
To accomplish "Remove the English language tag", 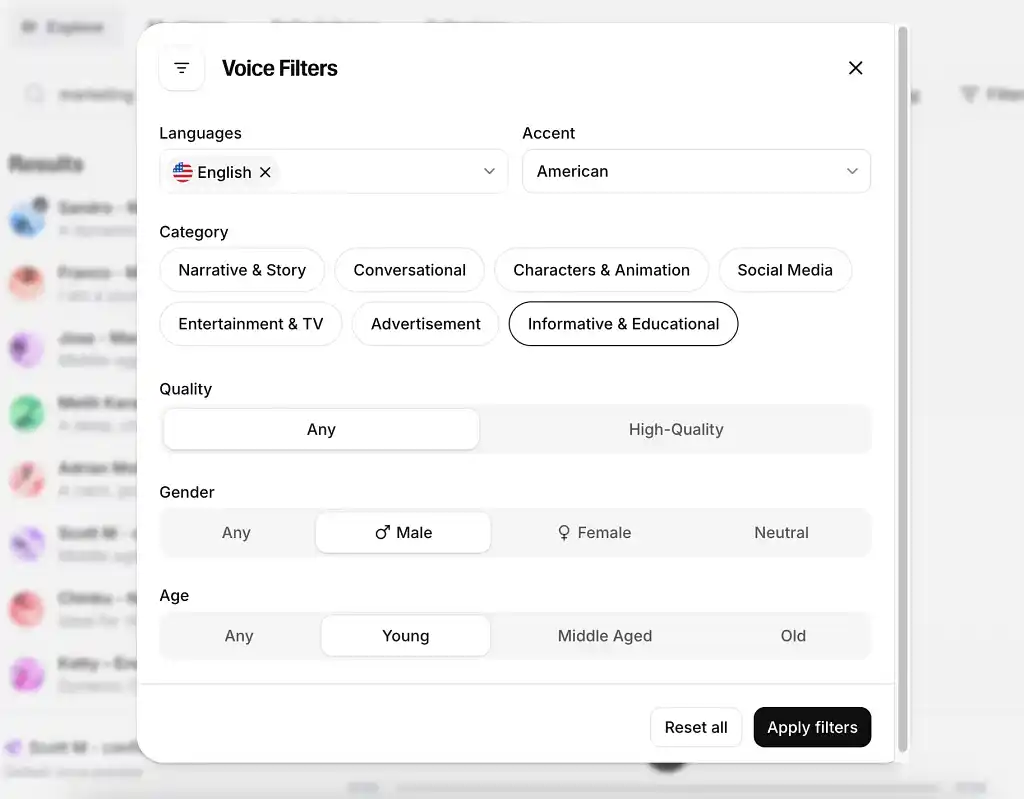I will [265, 172].
